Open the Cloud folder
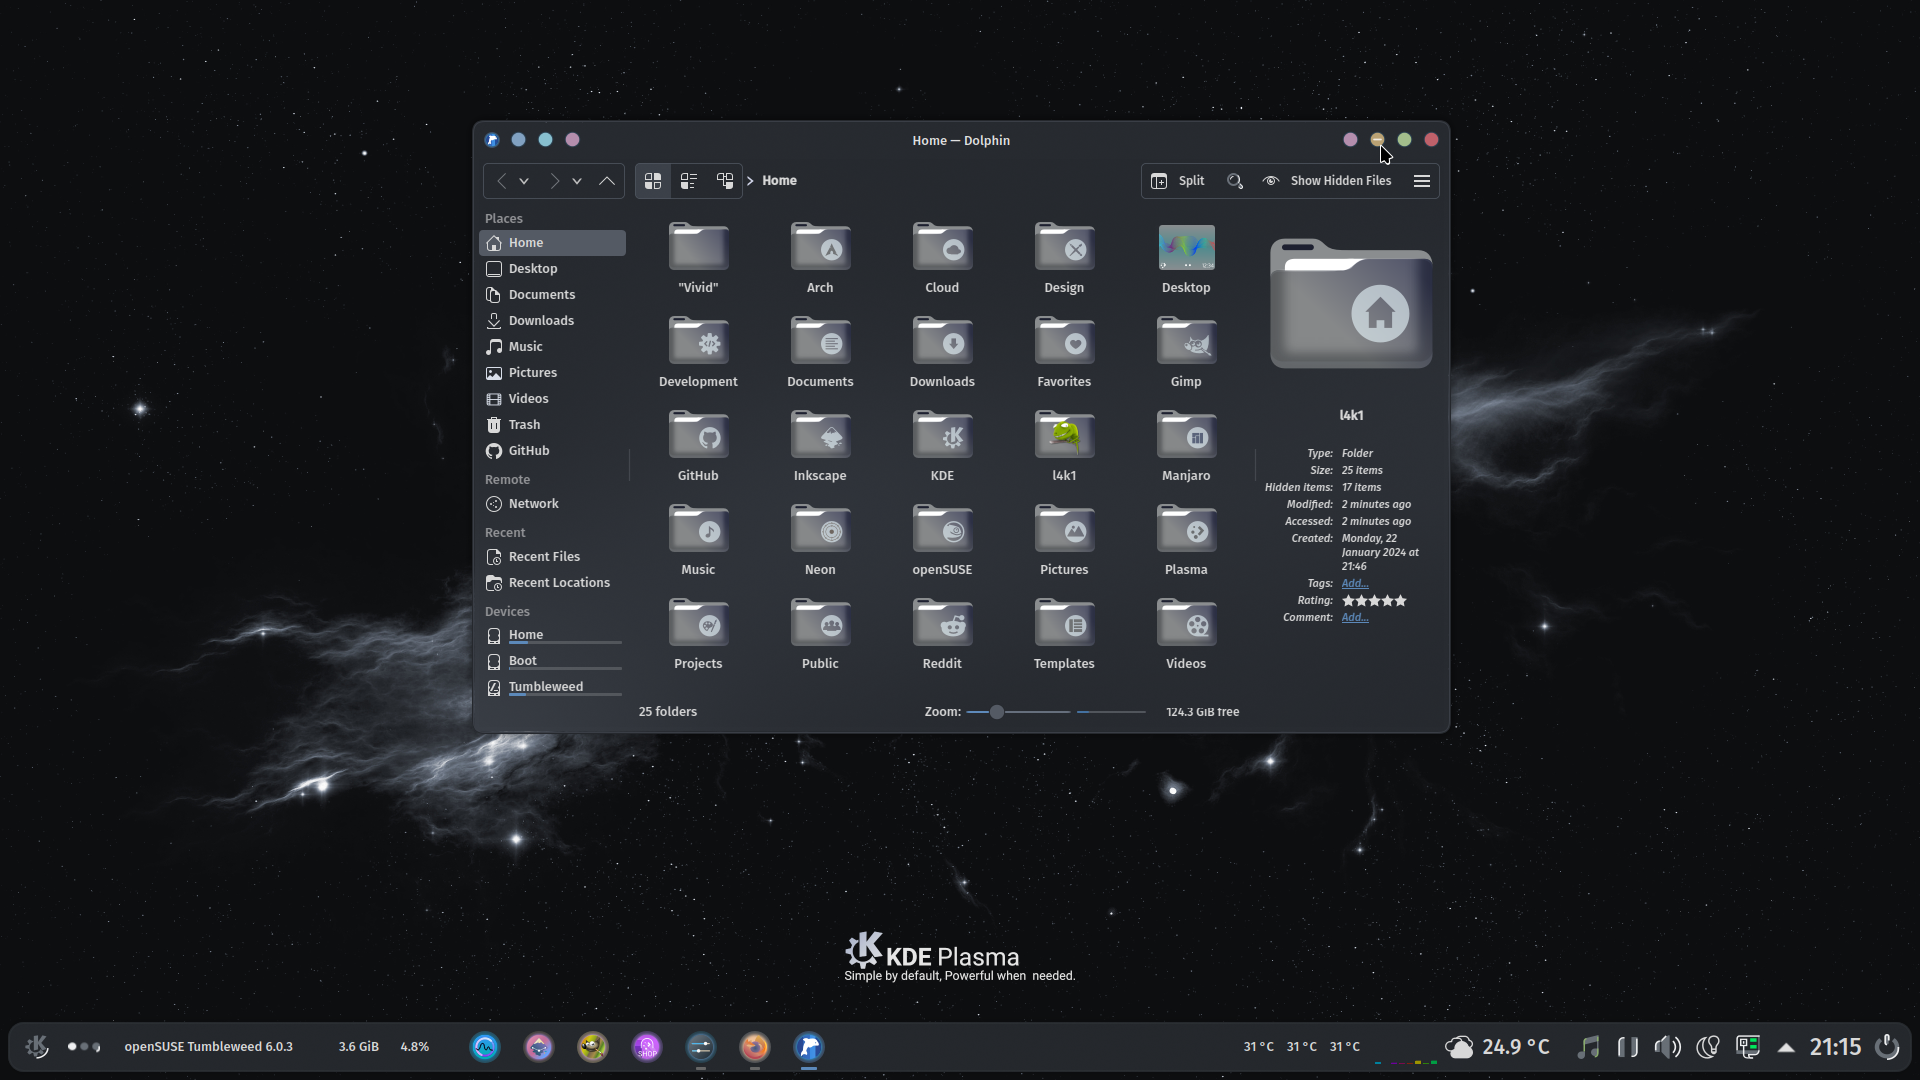This screenshot has width=1920, height=1080. (x=942, y=258)
